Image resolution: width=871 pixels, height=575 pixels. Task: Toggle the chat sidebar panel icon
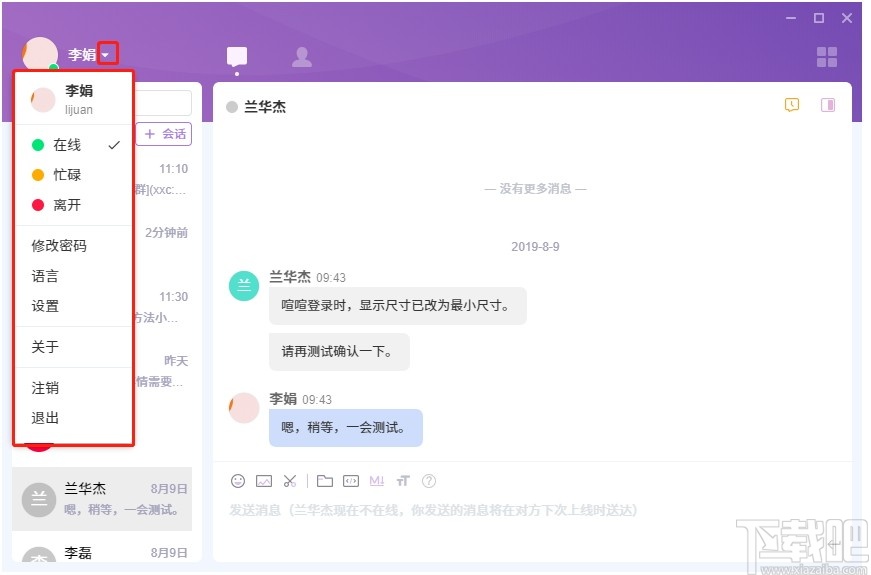828,104
